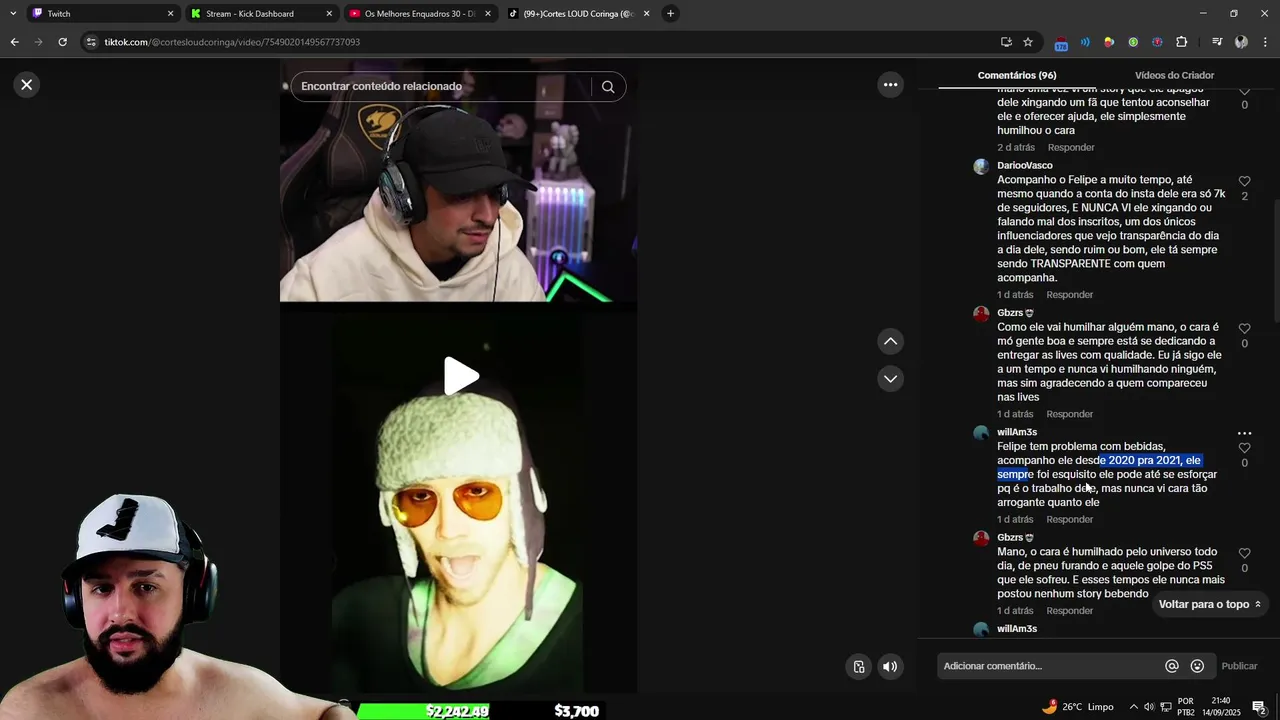1280x720 pixels.
Task: Open a new browser tab
Action: tap(671, 14)
